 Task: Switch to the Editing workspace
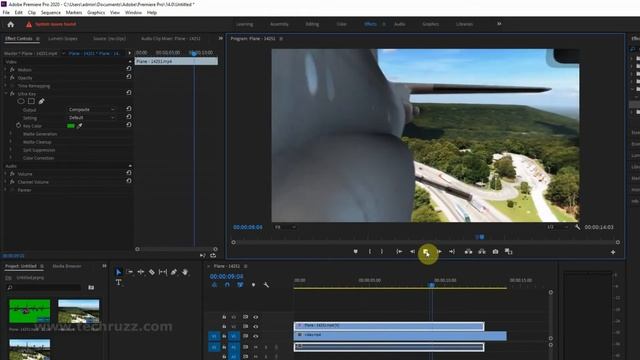click(312, 24)
